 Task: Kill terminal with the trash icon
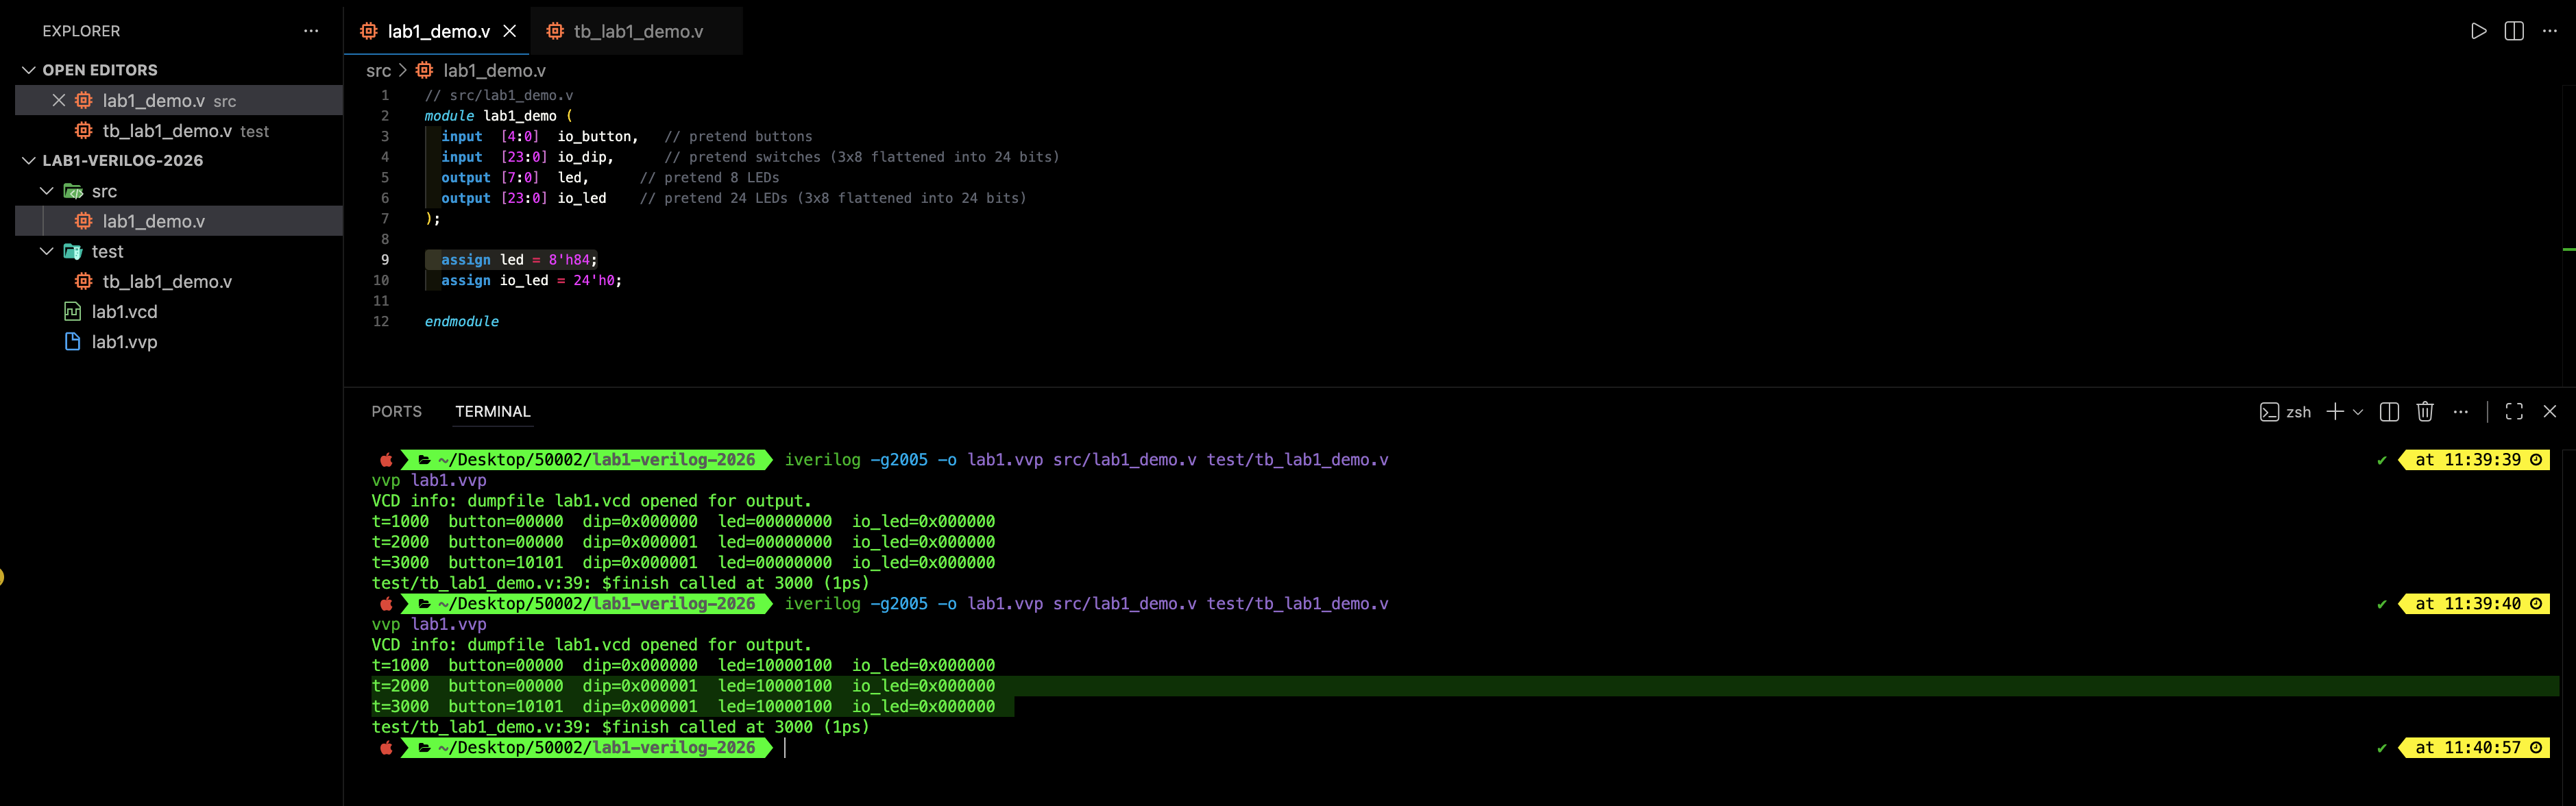2424,412
